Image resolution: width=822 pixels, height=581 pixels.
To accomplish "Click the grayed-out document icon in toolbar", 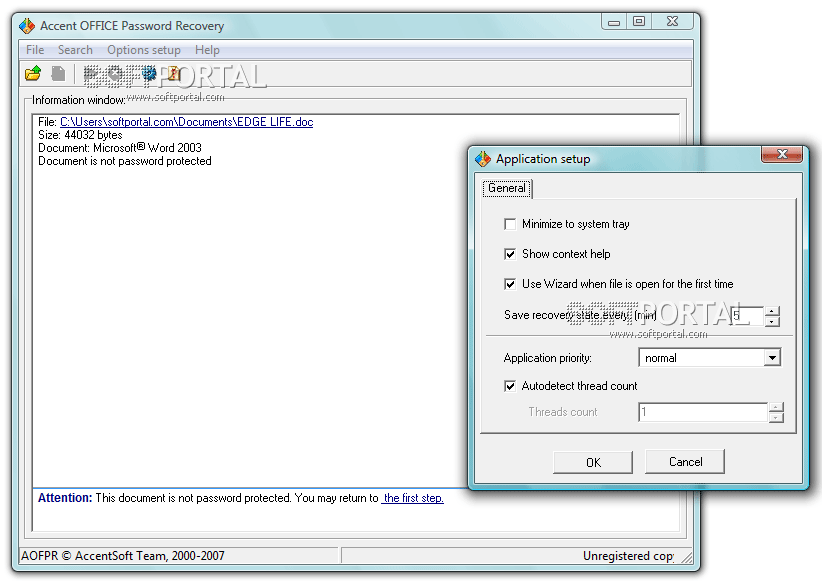I will click(58, 73).
